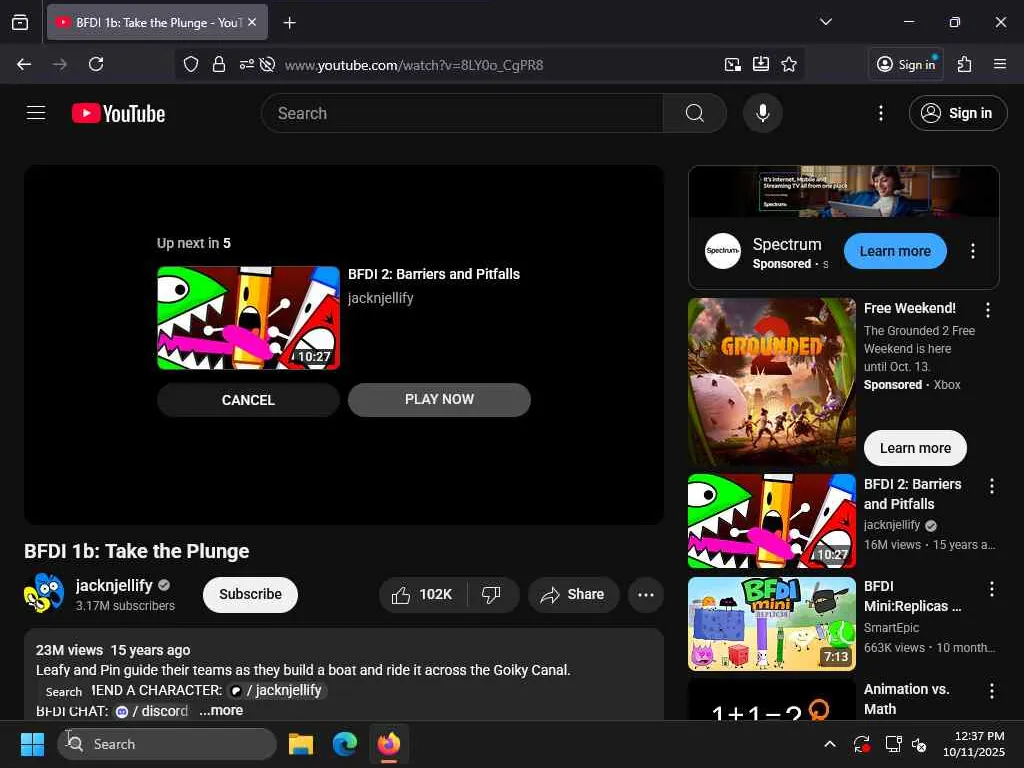
Task: Reload the page in Firefox
Action: click(96, 64)
